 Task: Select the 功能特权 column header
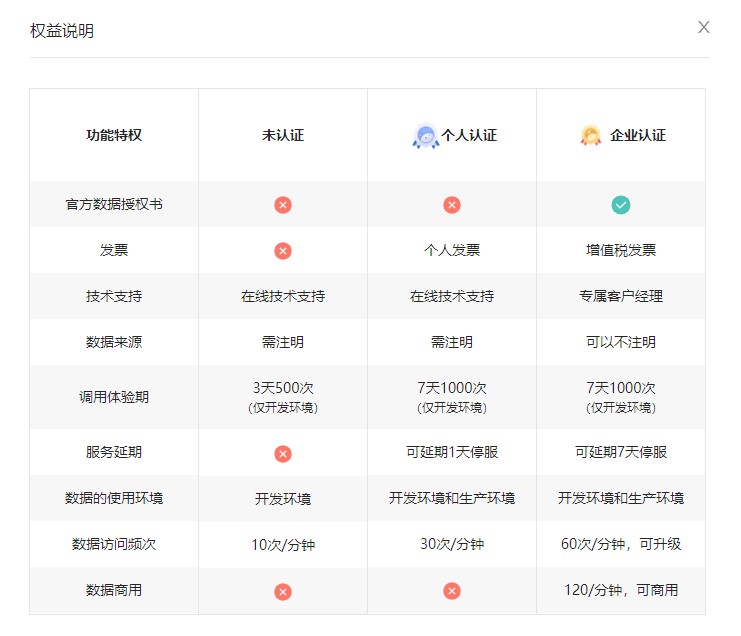(114, 135)
